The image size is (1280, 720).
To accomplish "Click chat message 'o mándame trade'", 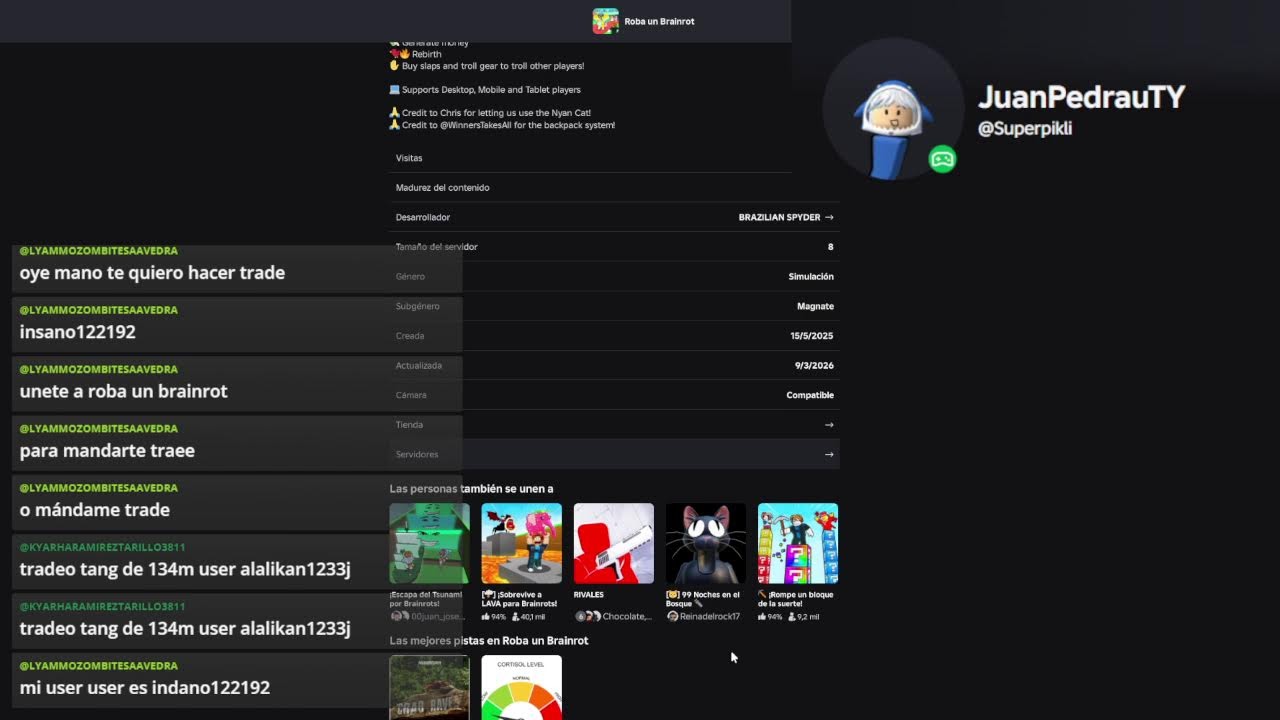I will [94, 510].
